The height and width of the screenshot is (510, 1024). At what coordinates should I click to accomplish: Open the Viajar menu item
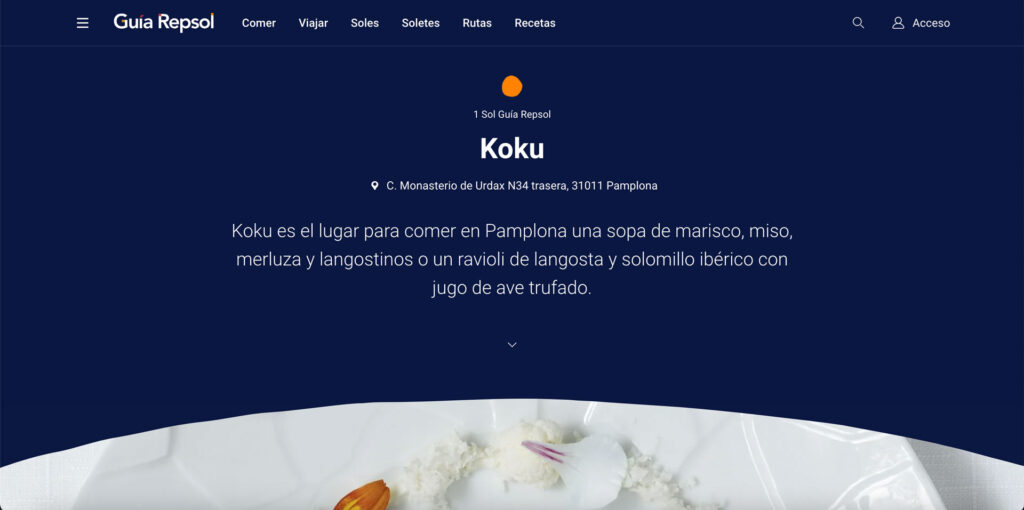(x=313, y=23)
